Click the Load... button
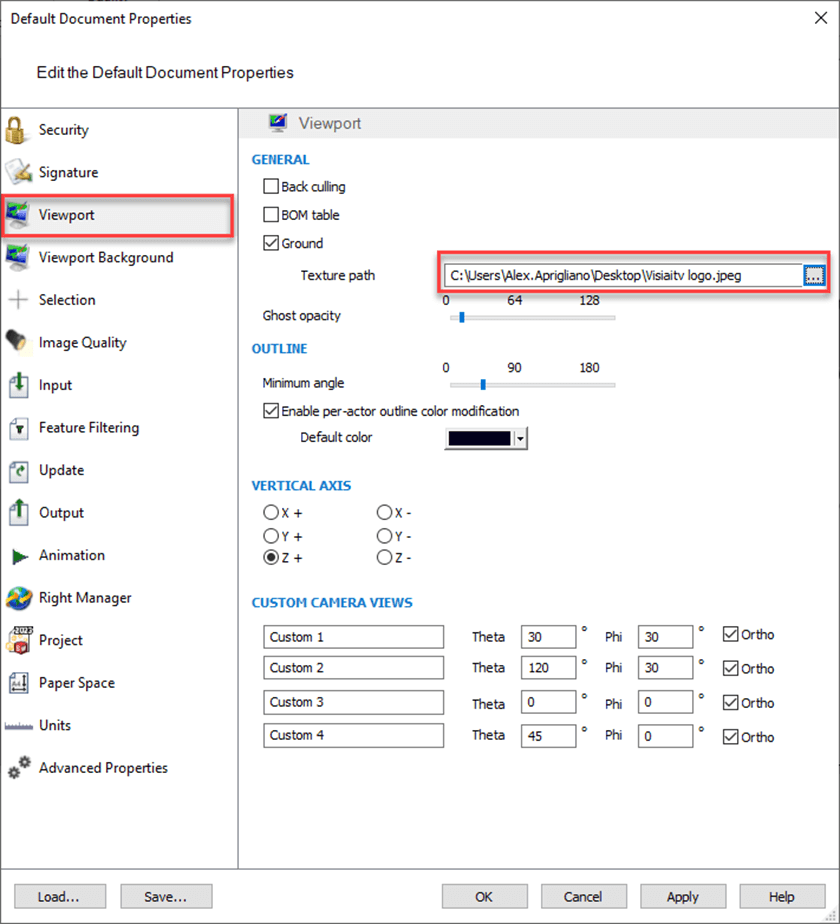 click(x=58, y=897)
